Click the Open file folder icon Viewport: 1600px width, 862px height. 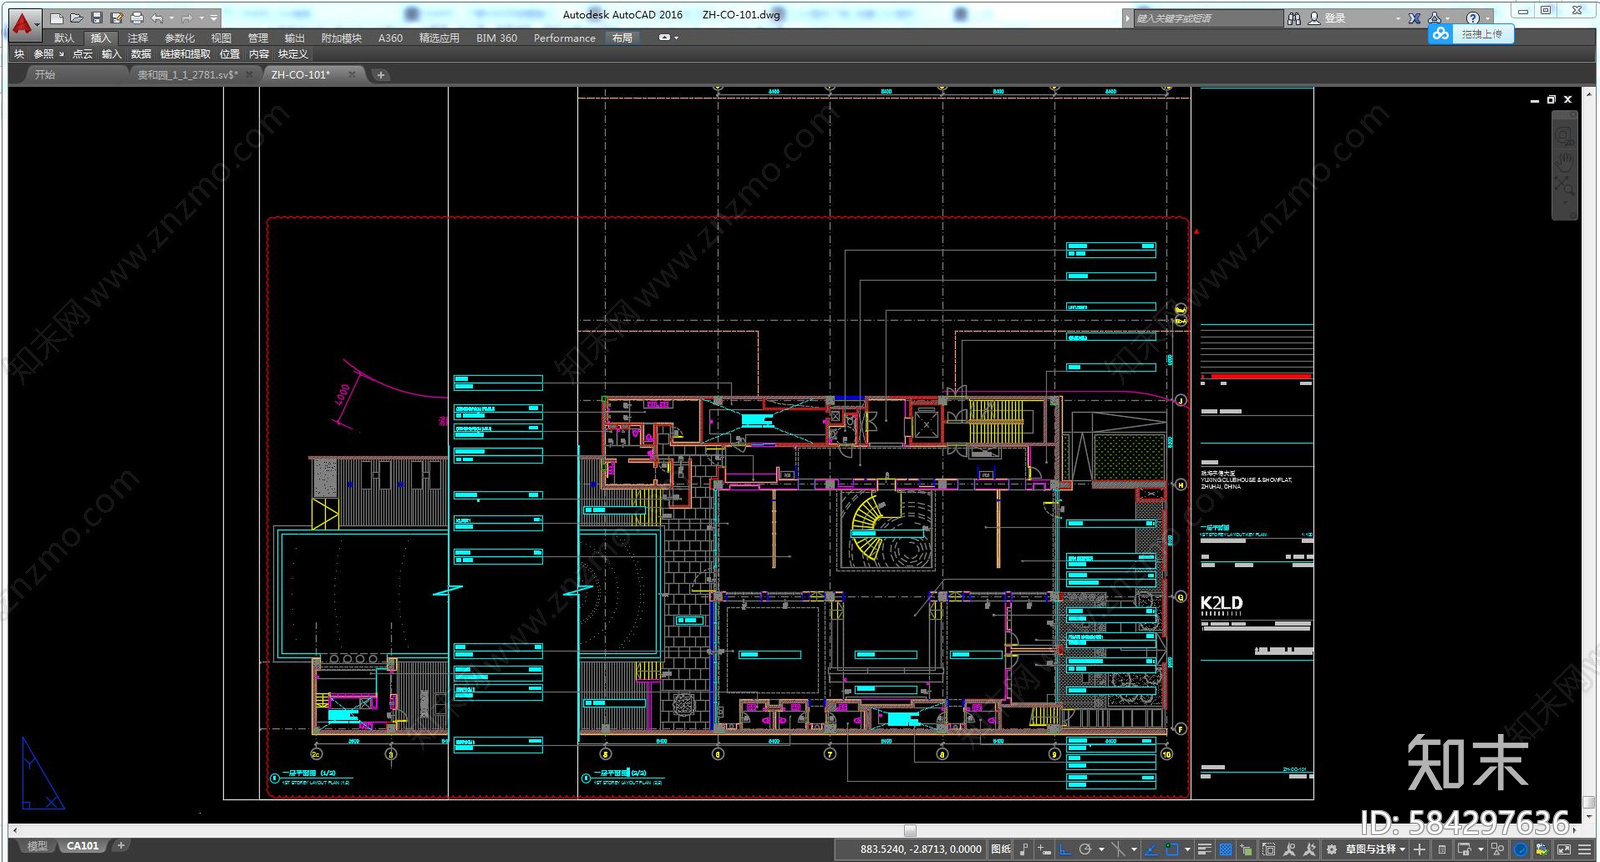point(76,18)
